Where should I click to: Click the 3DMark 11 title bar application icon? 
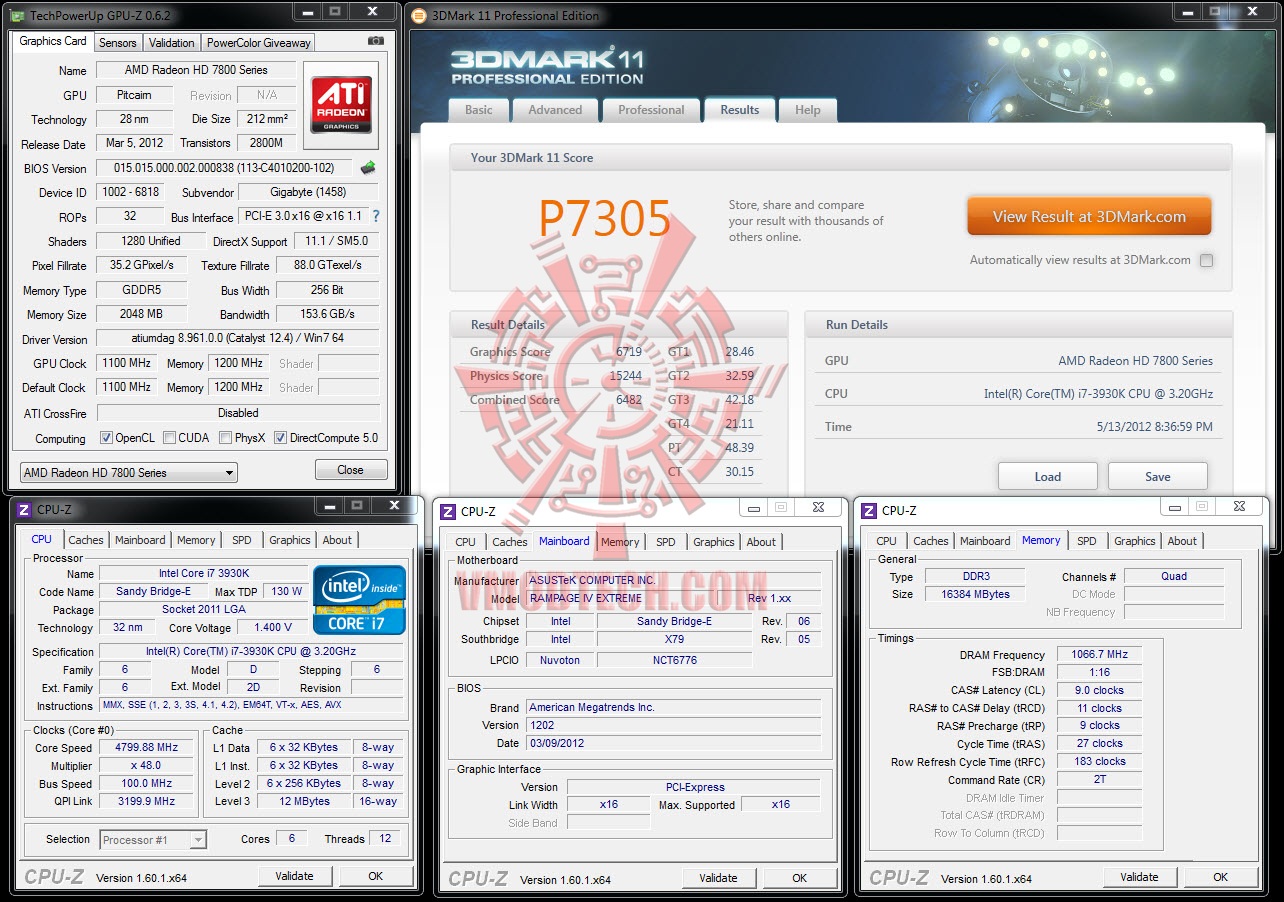[x=421, y=15]
